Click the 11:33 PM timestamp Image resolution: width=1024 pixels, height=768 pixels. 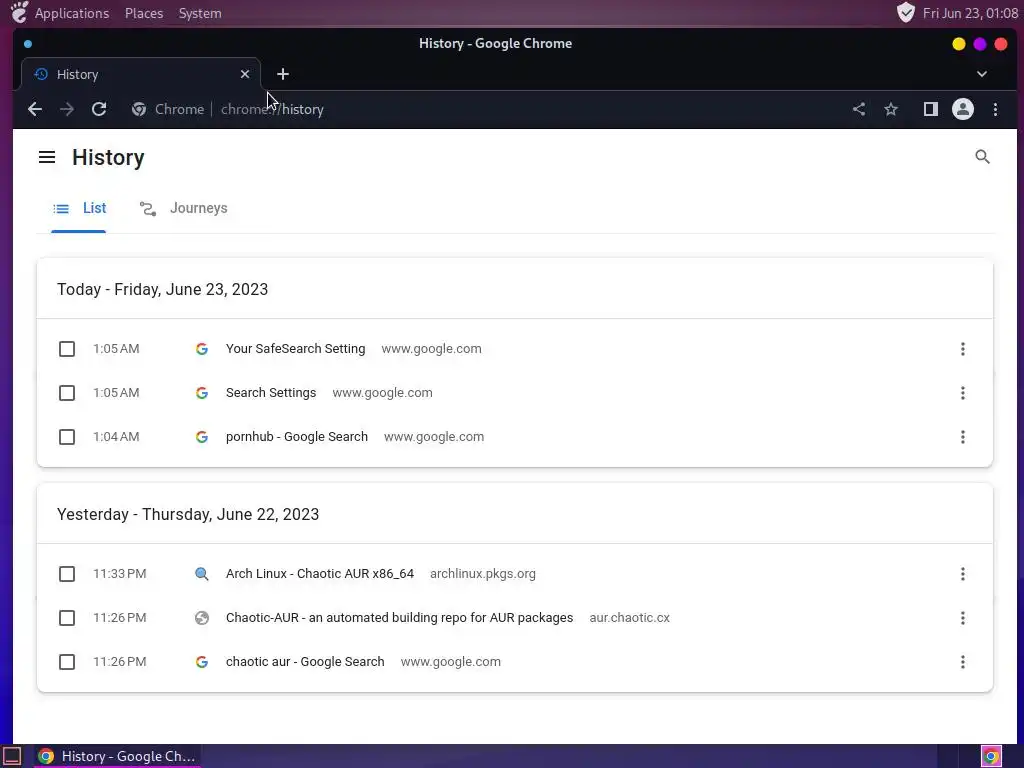coord(120,574)
